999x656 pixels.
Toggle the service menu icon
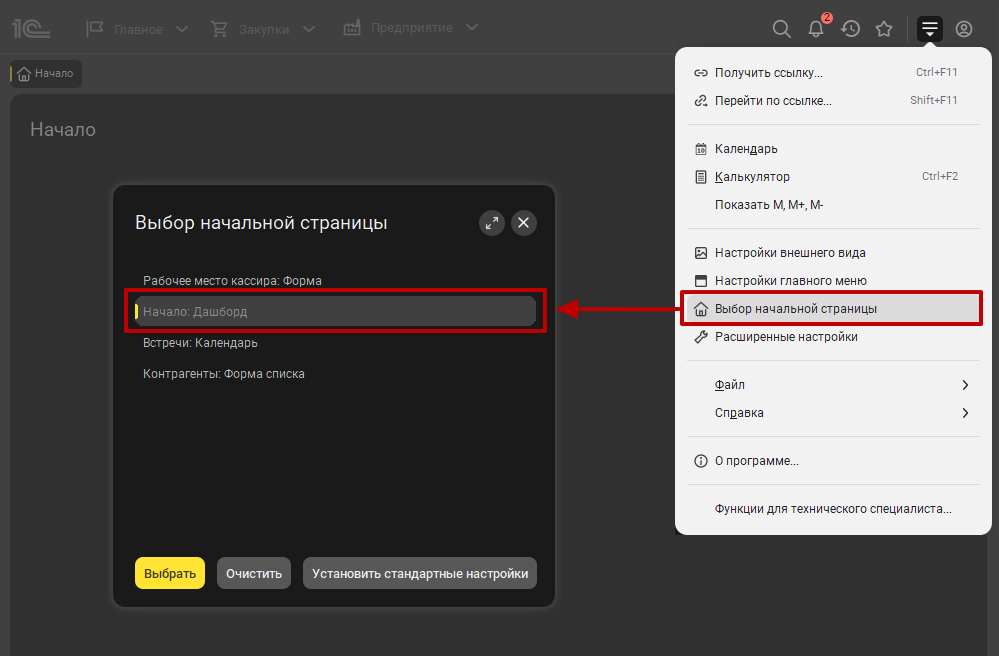[930, 29]
